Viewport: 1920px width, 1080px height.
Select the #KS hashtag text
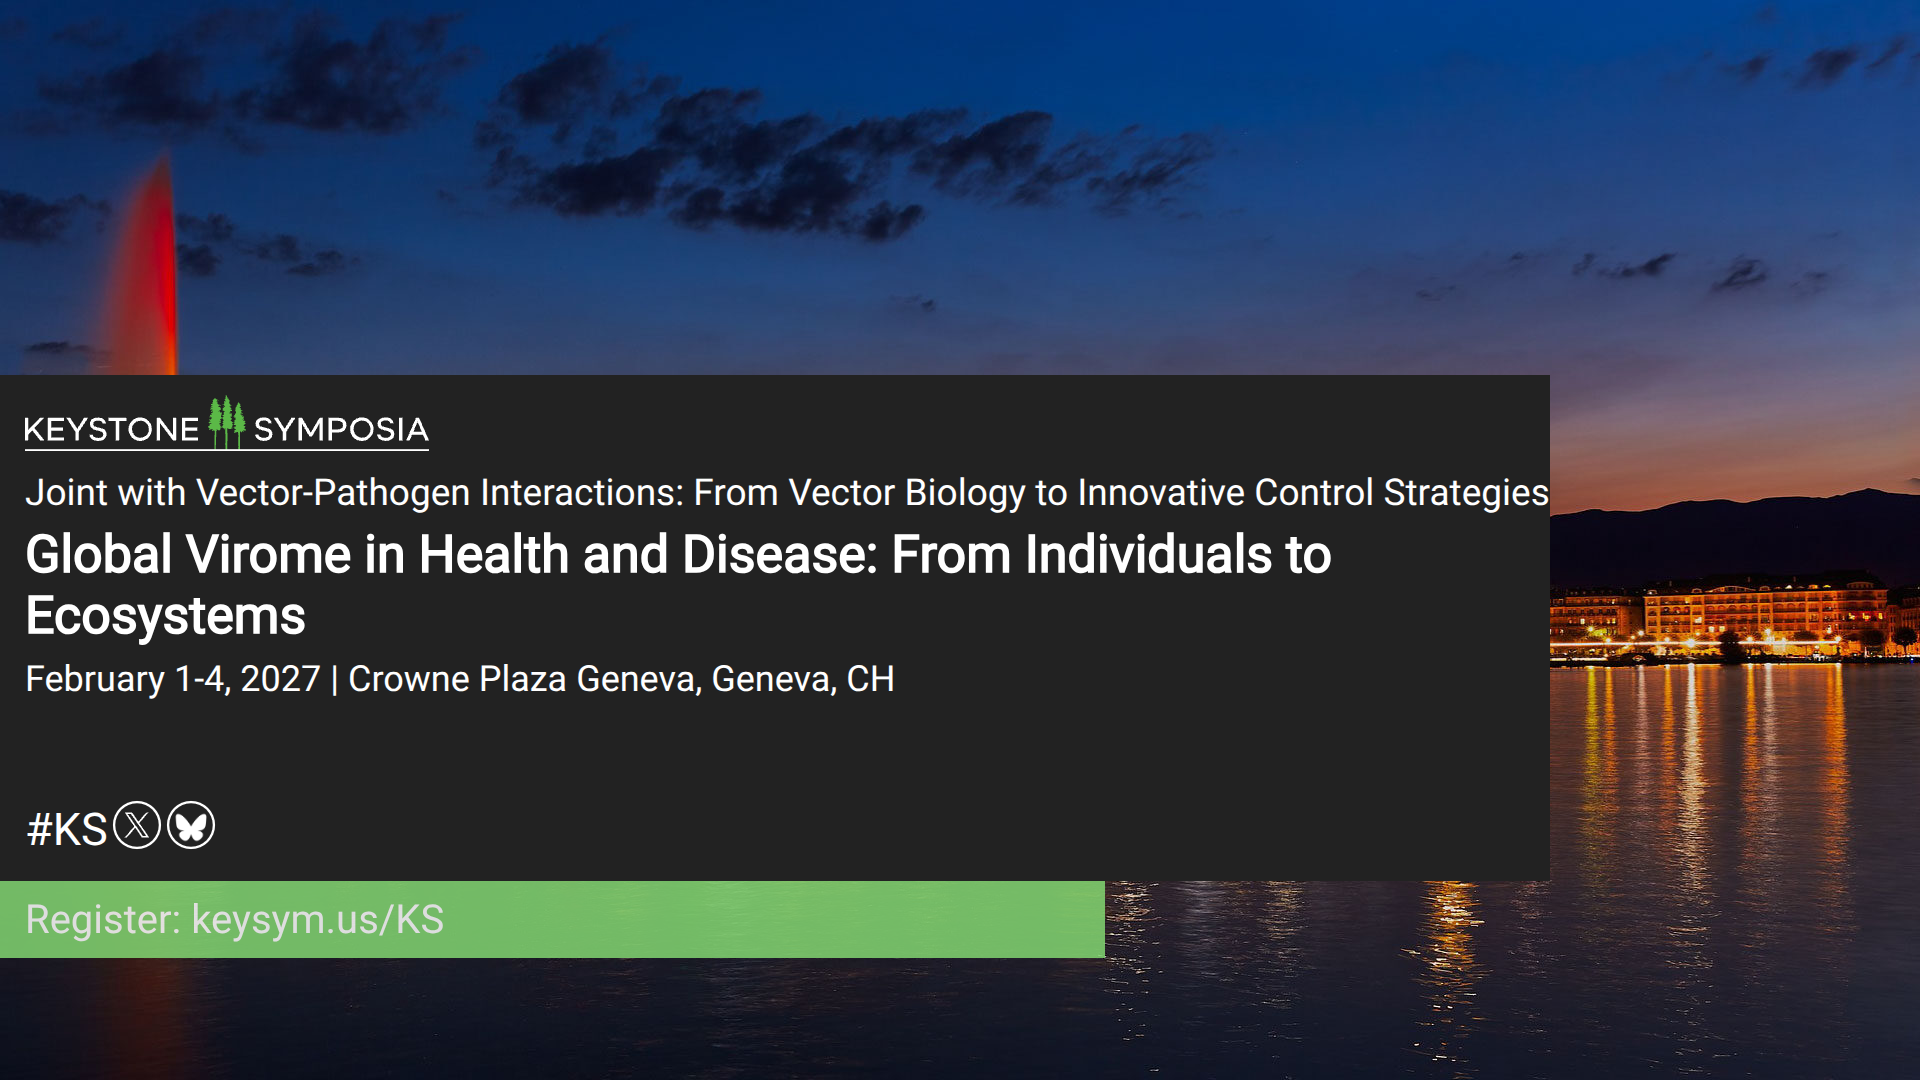67,829
